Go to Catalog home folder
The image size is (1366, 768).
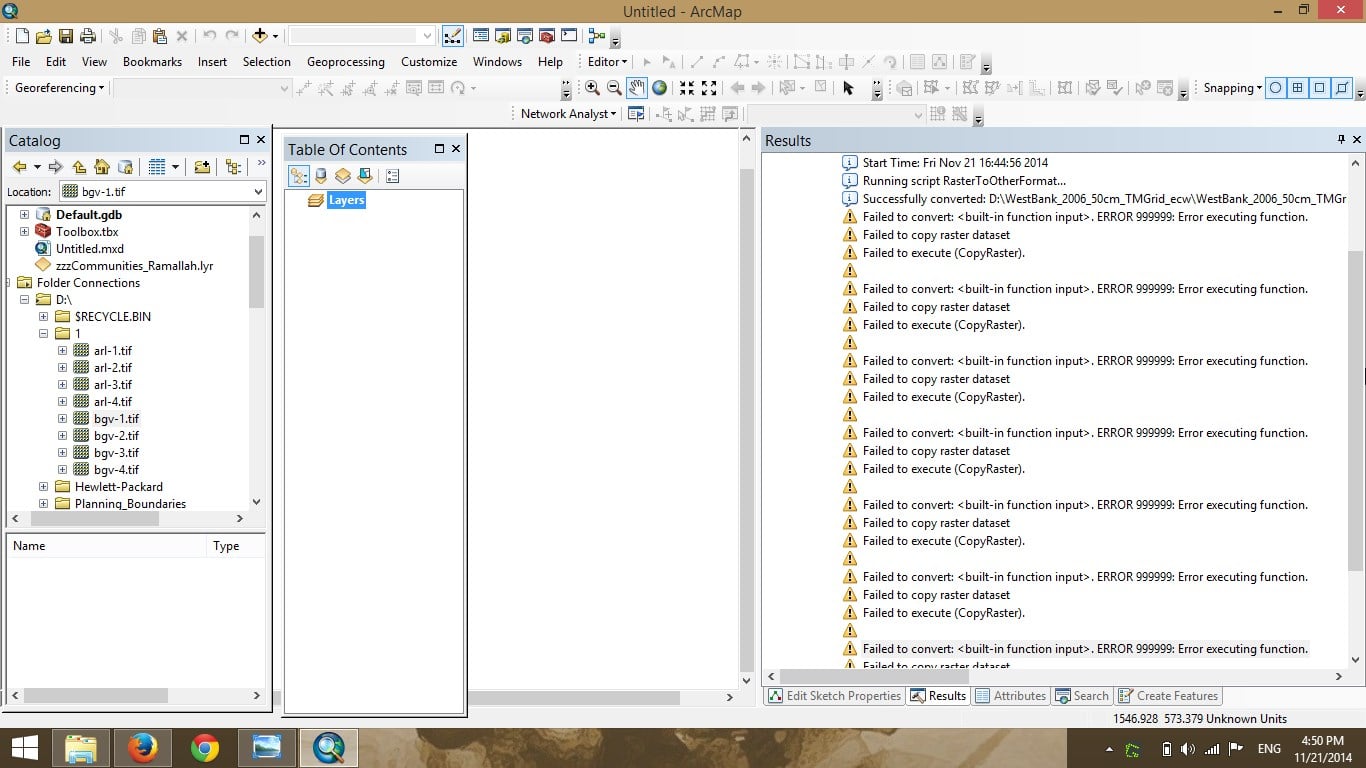coord(102,167)
